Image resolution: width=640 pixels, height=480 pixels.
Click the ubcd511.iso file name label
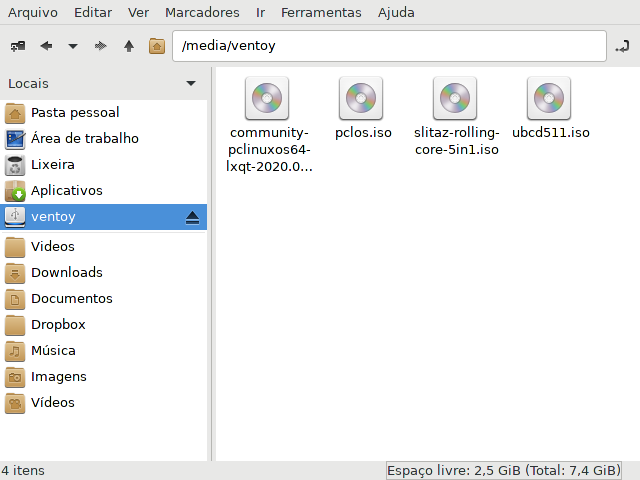[551, 133]
